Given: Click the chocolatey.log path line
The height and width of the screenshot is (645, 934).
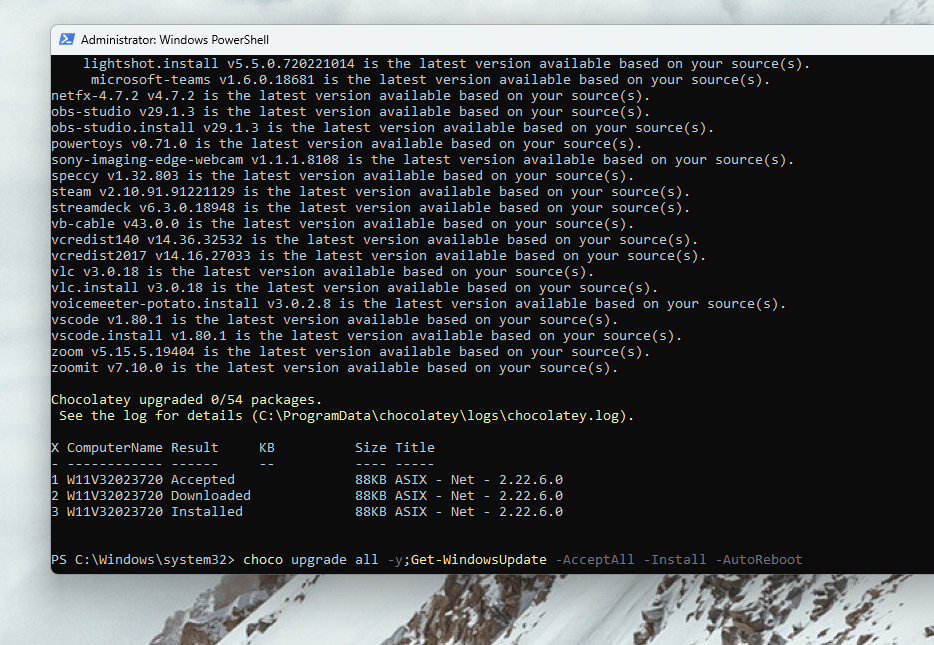Looking at the screenshot, I should coord(346,416).
